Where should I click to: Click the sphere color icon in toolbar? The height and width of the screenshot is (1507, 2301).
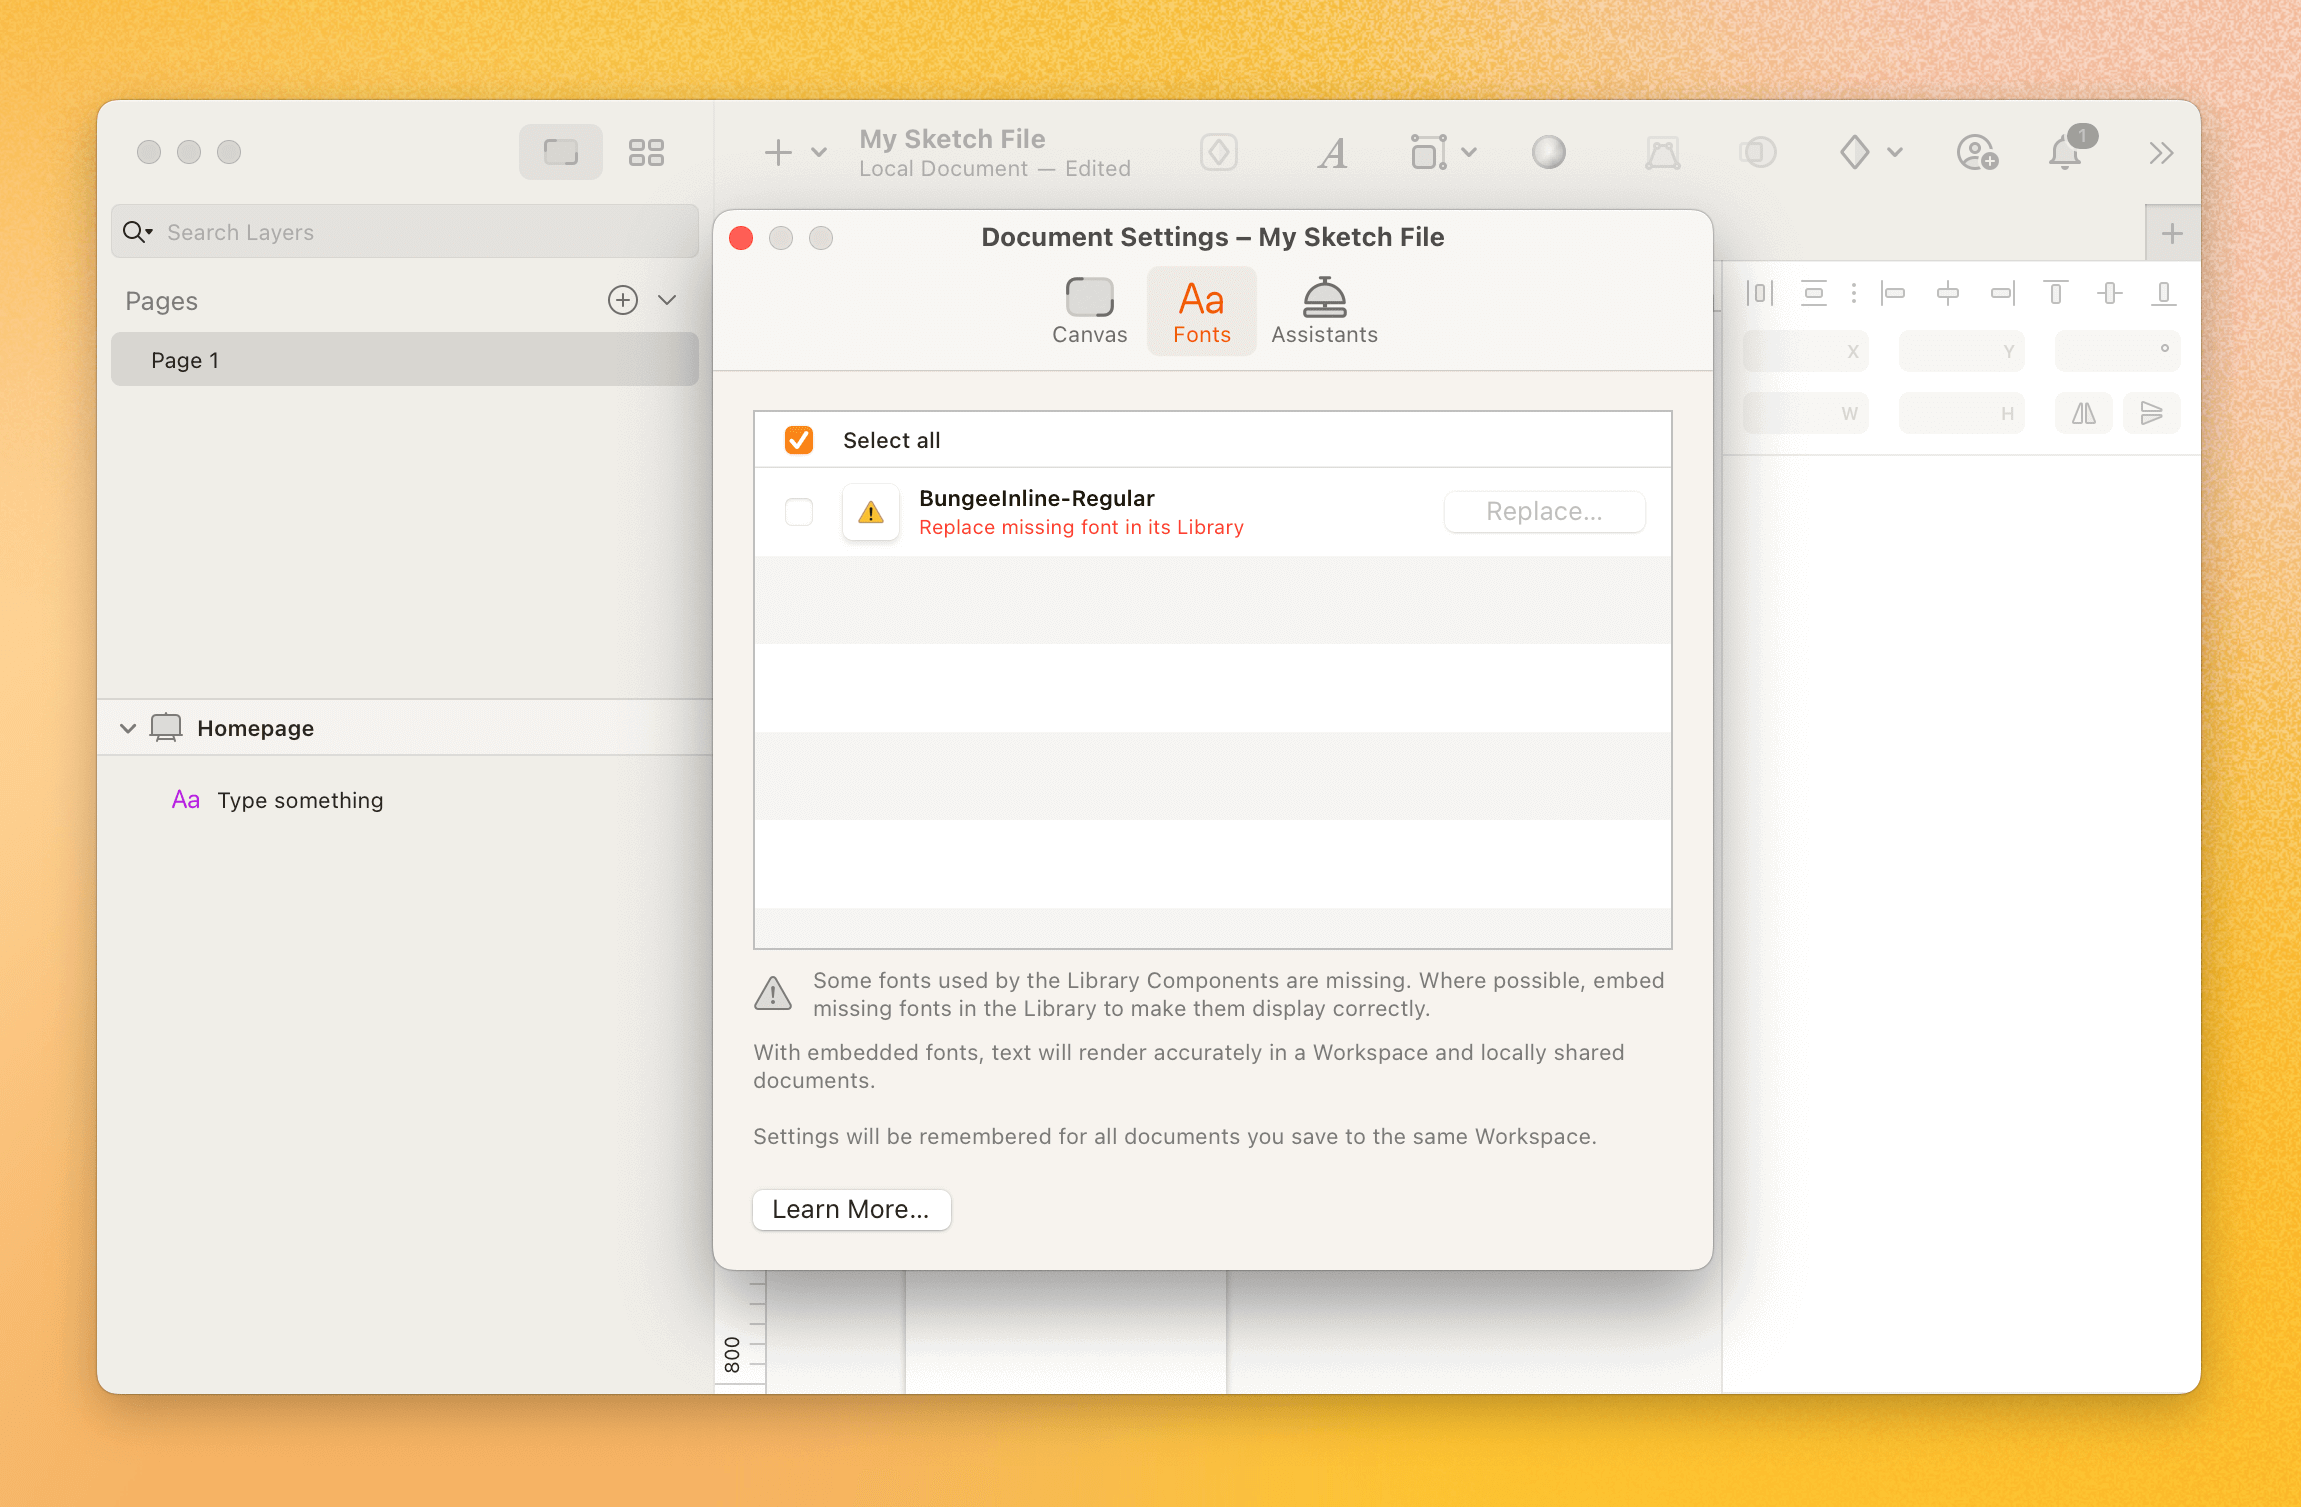(1549, 152)
